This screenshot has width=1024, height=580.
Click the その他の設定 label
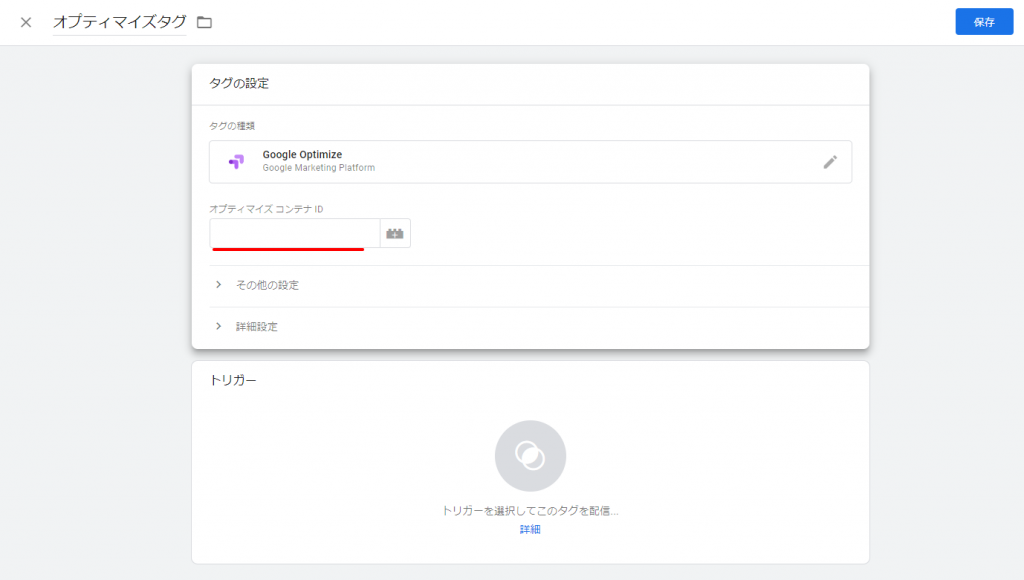(x=267, y=285)
